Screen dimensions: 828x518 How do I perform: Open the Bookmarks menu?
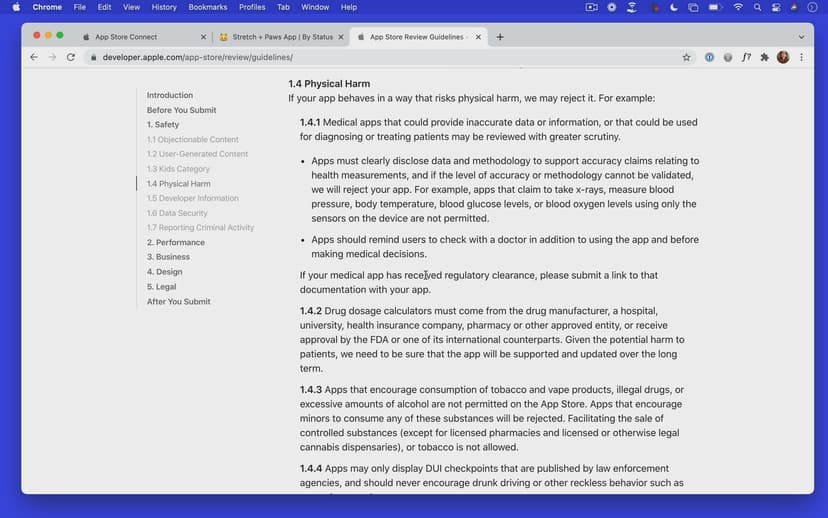207,7
